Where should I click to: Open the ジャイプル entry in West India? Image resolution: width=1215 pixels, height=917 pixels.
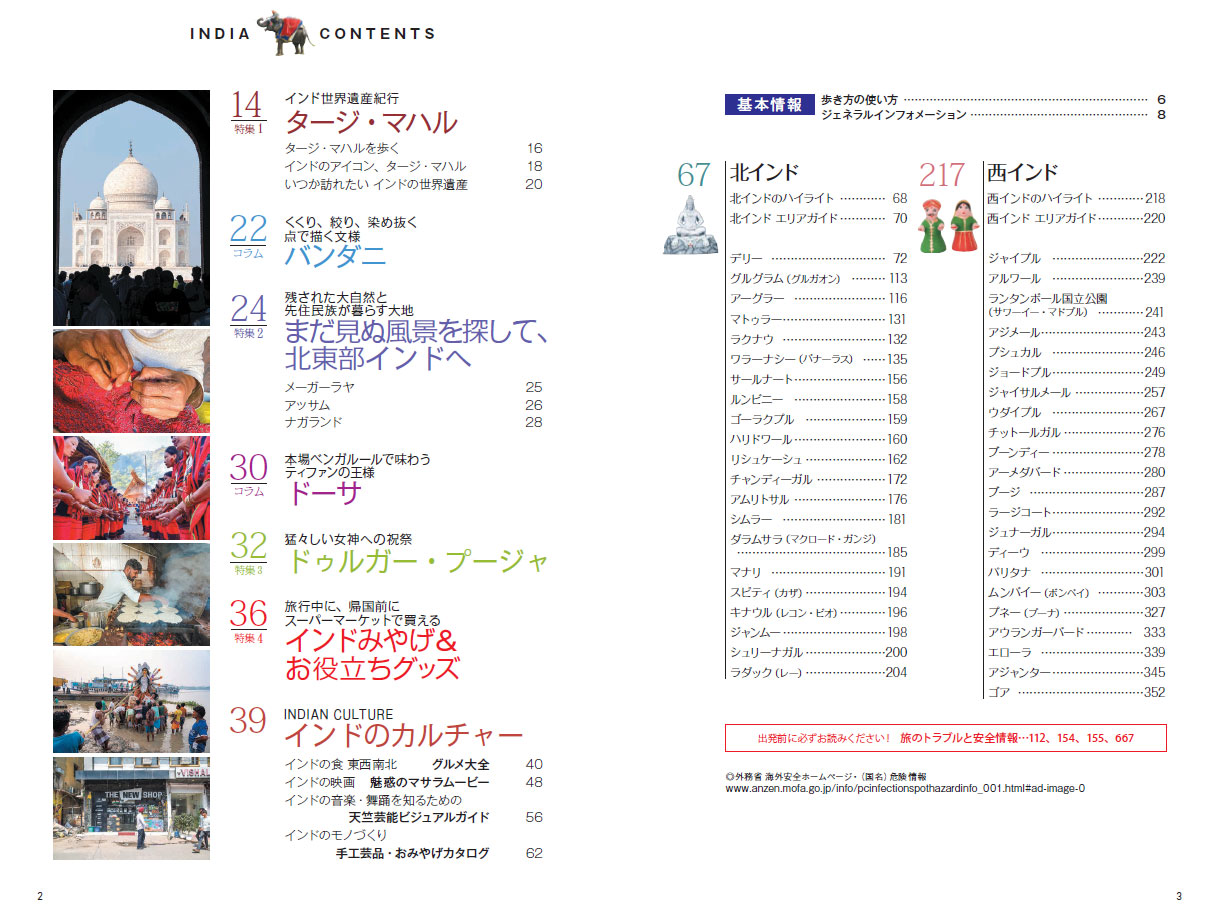1014,258
